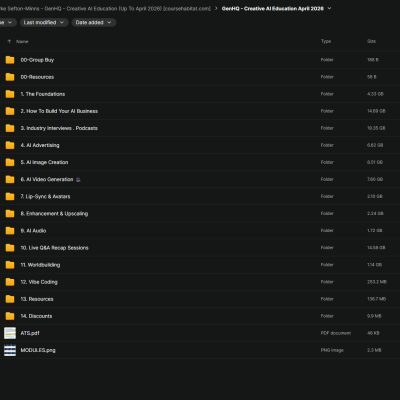The width and height of the screenshot is (400, 400).
Task: Select the 11. Worldbuilding name
Action: [40, 265]
